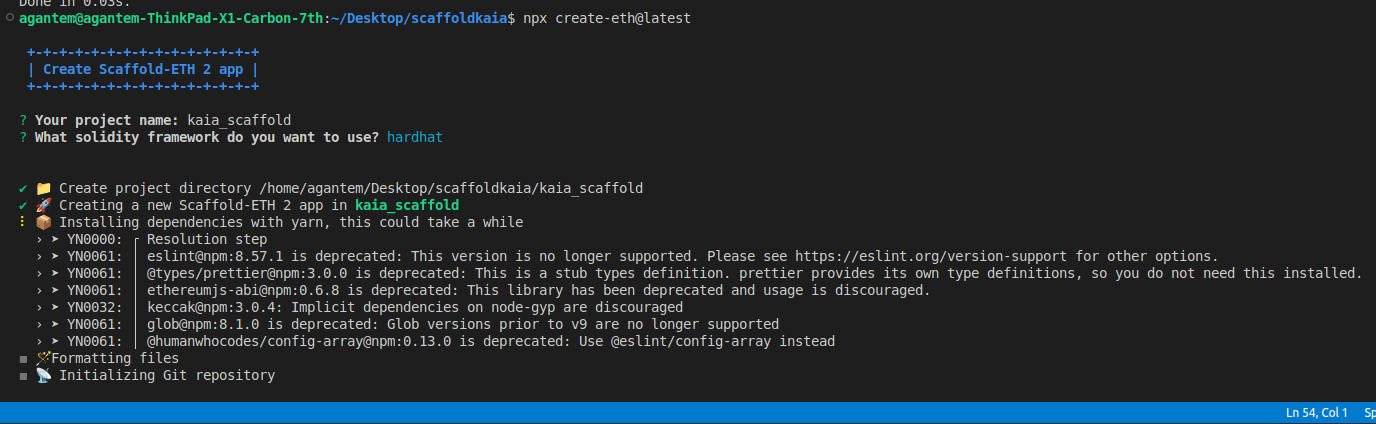Expand the chevron on the YN0000 Resolution step line
This screenshot has height=424, width=1376.
click(39, 239)
